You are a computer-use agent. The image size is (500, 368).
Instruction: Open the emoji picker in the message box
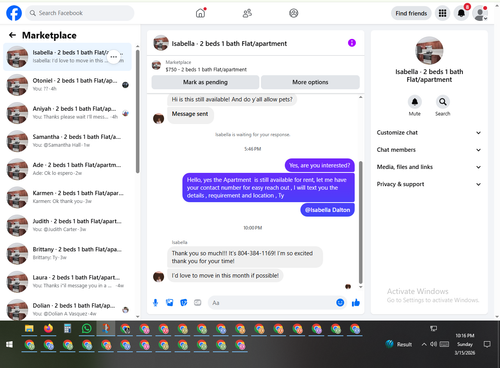click(340, 303)
